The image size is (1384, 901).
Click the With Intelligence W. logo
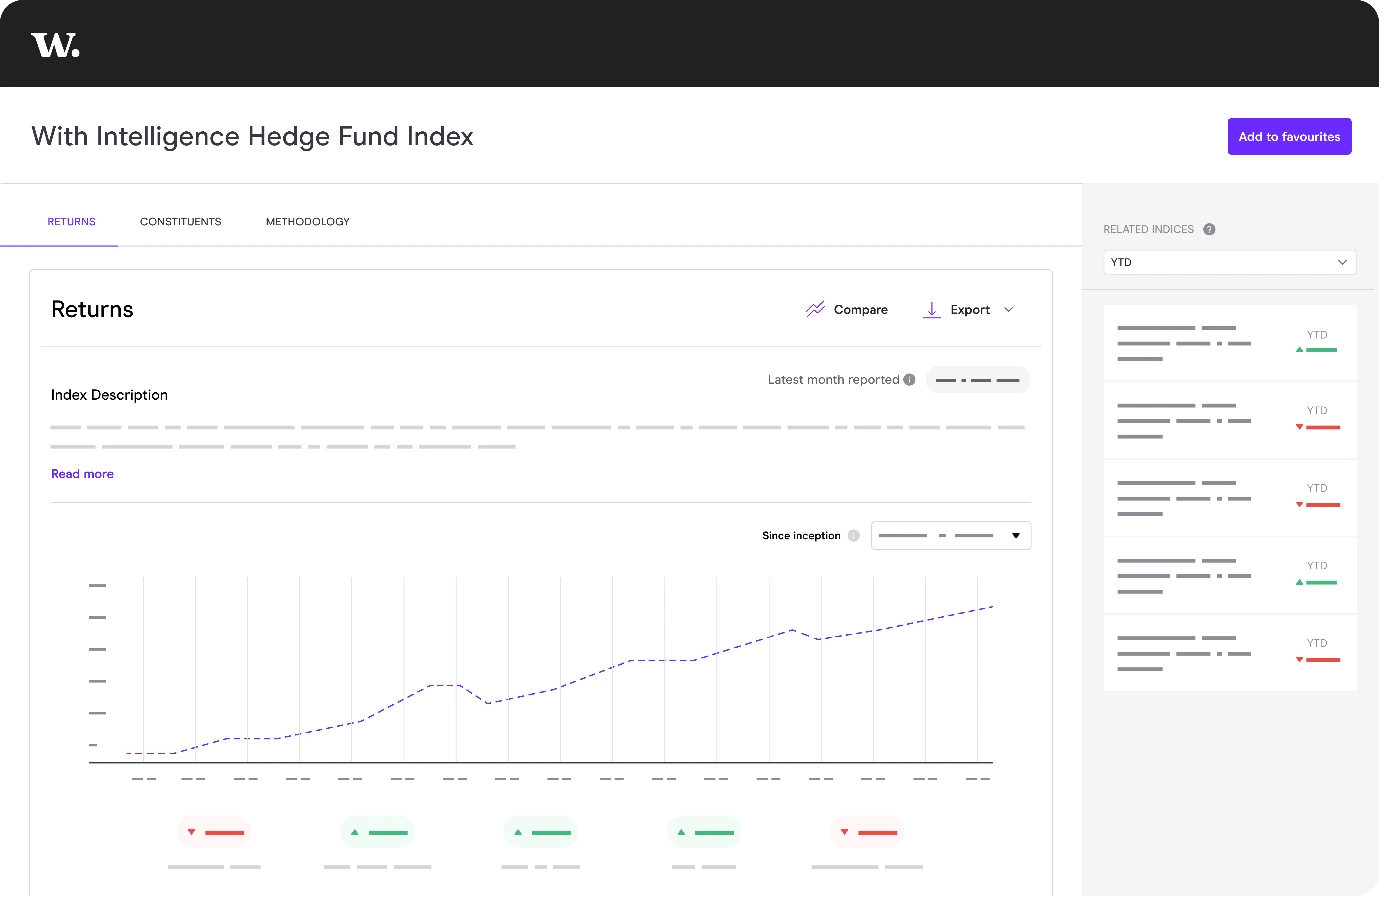55,45
